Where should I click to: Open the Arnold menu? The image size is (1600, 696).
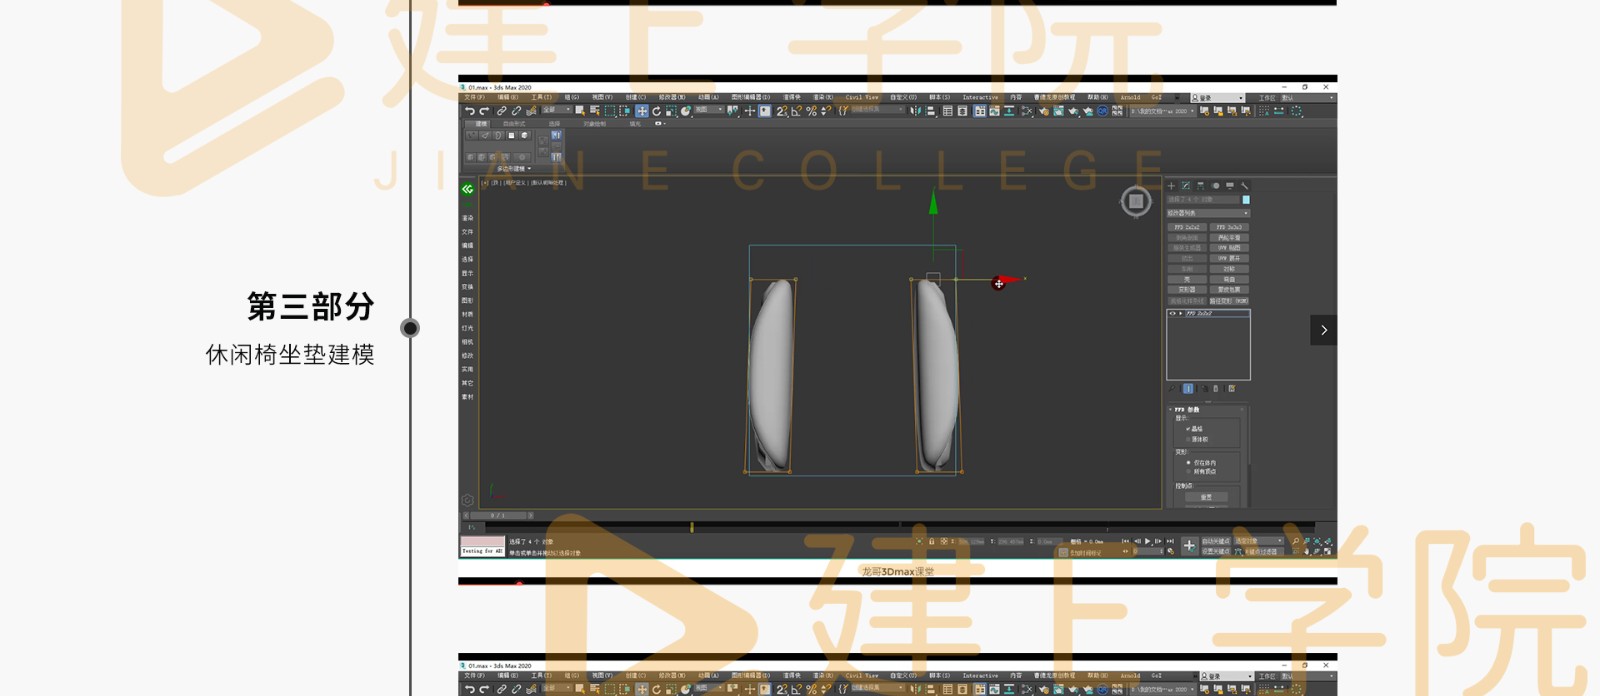(x=1130, y=98)
